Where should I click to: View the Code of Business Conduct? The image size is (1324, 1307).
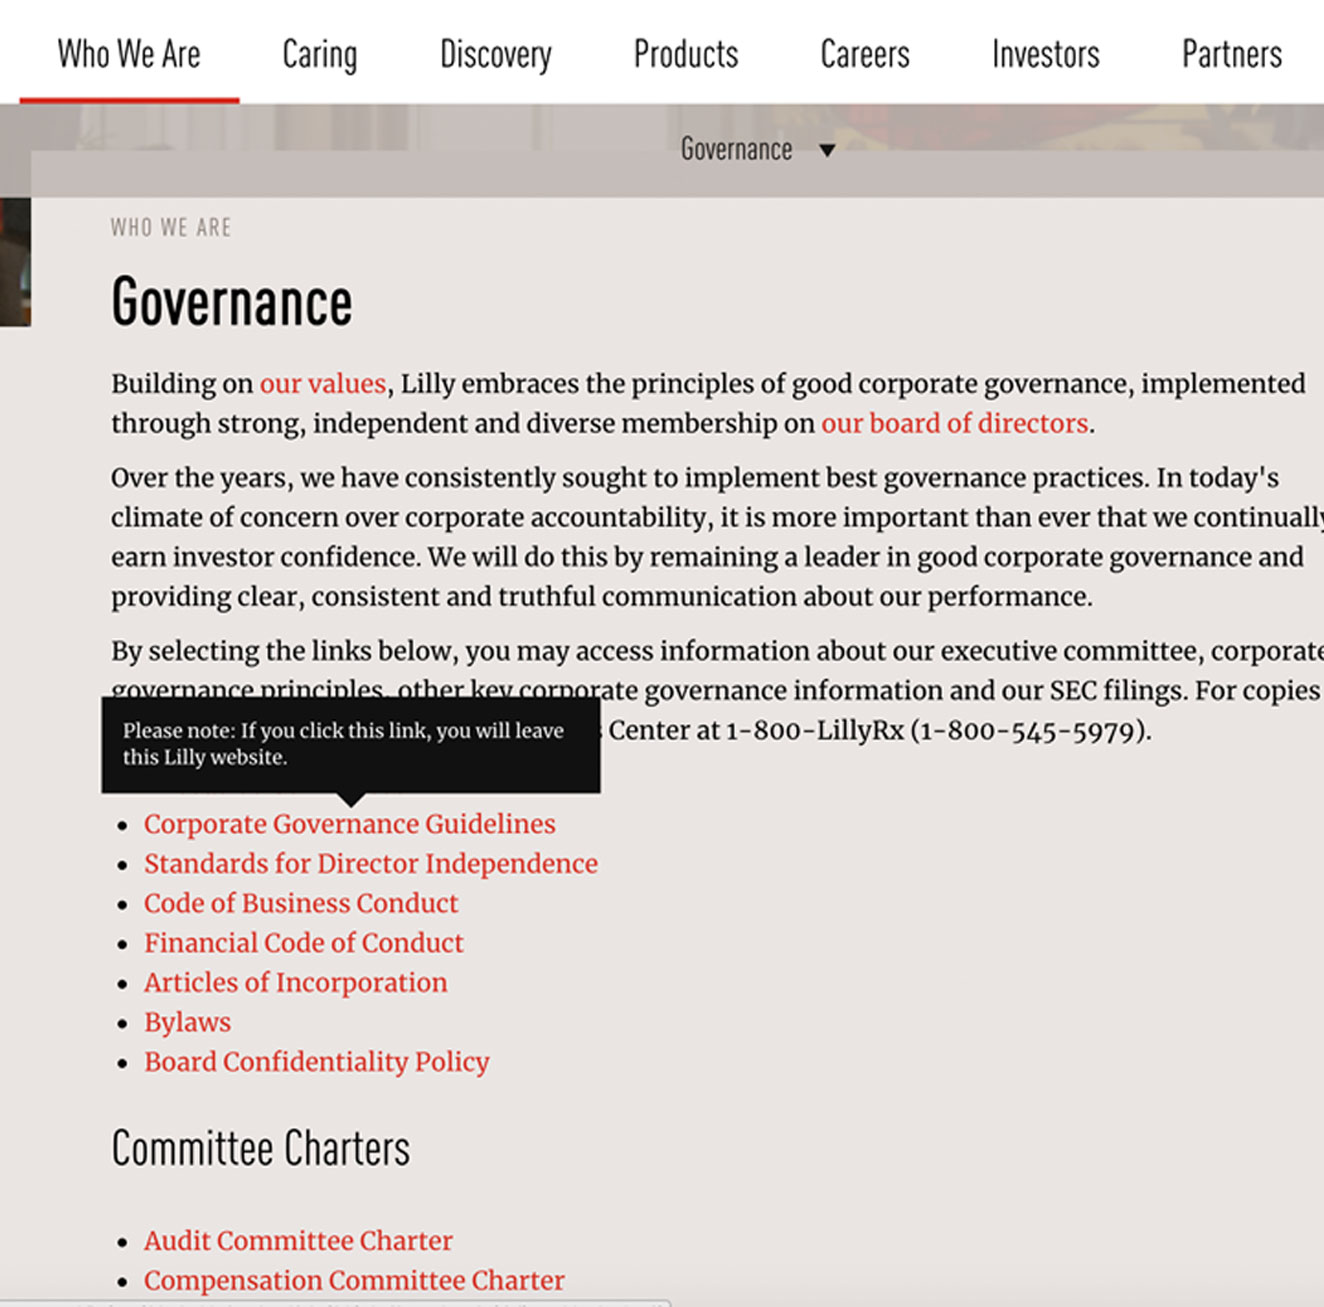tap(300, 904)
